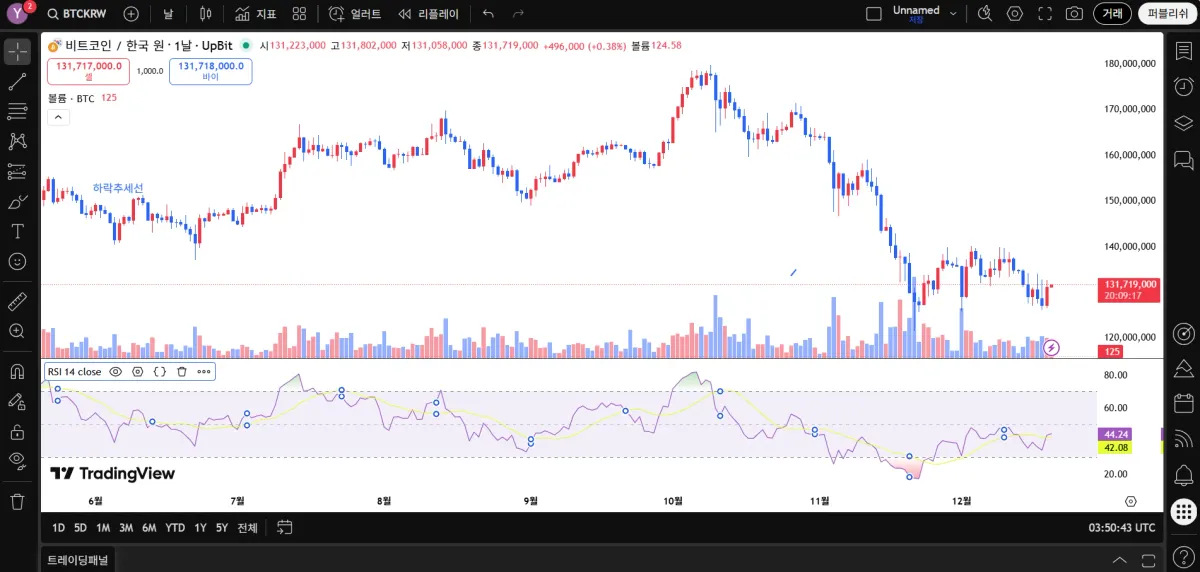Take a chart snapshot with camera
The width and height of the screenshot is (1200, 572).
click(x=1074, y=14)
